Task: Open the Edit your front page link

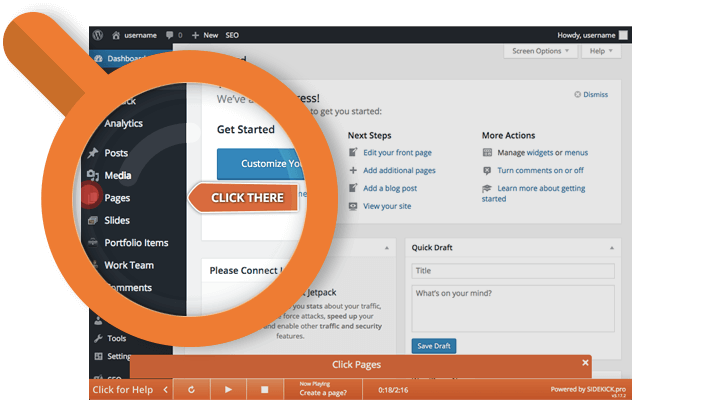Action: coord(397,152)
